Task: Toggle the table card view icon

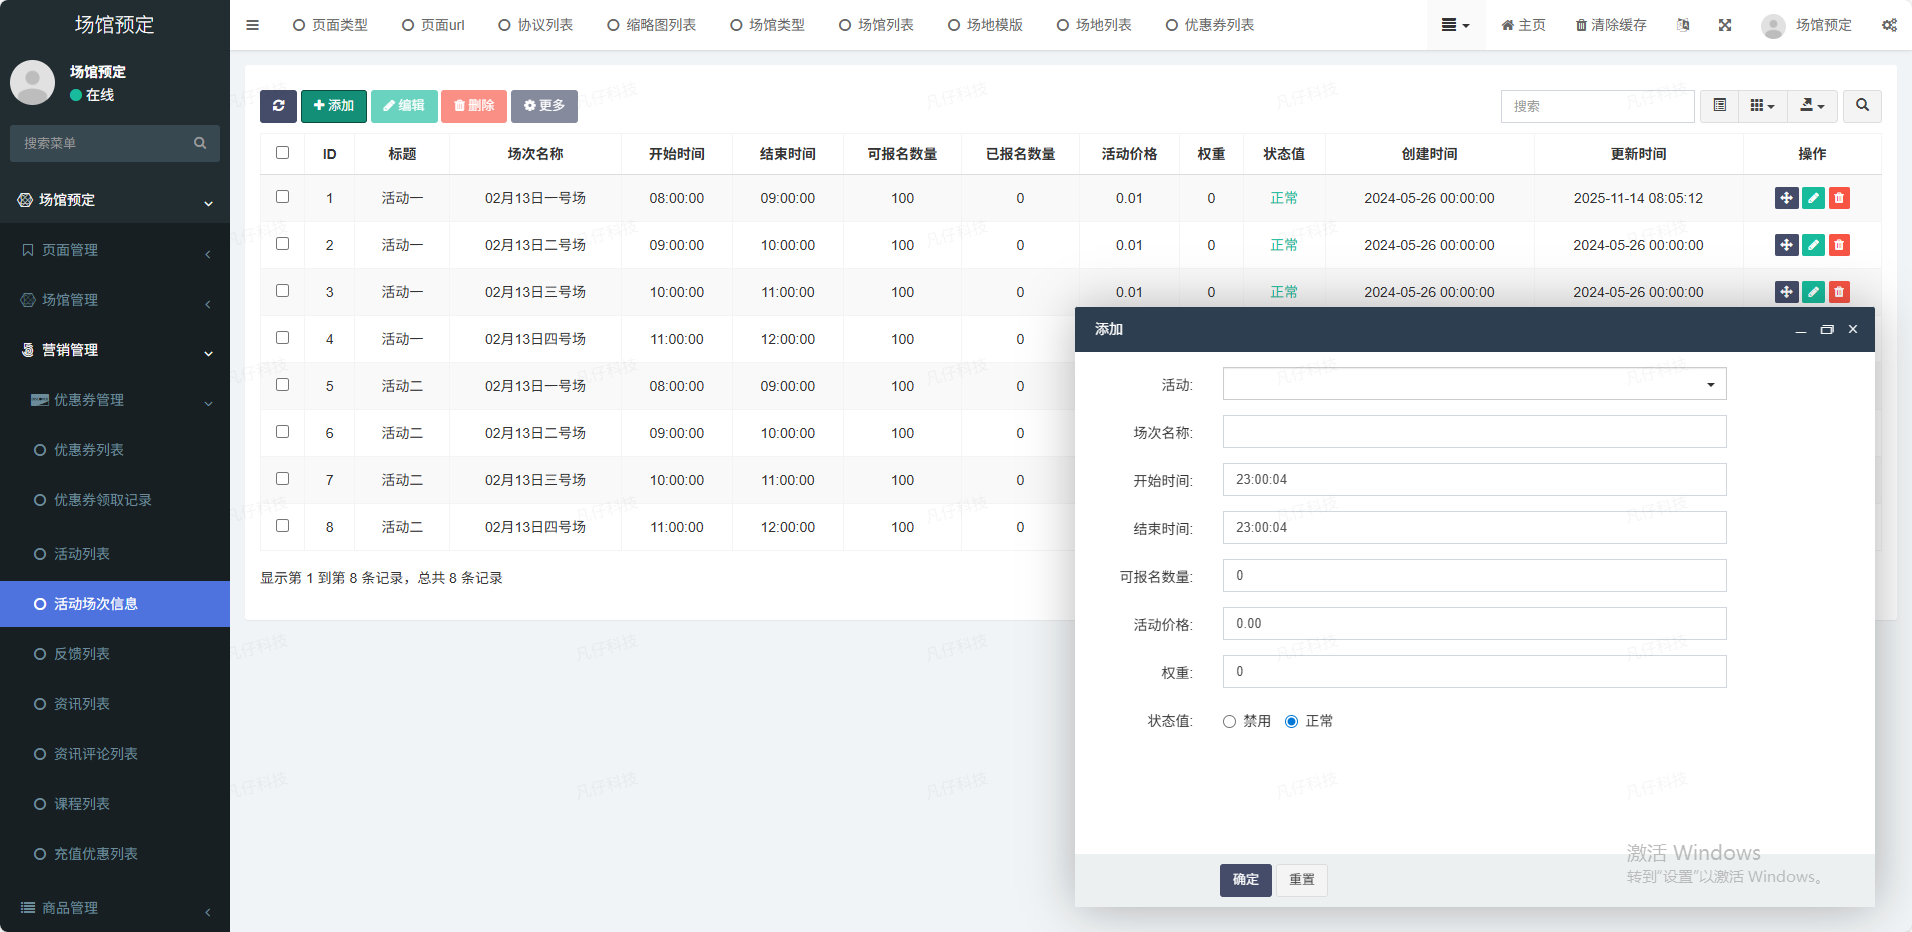Action: point(1719,106)
